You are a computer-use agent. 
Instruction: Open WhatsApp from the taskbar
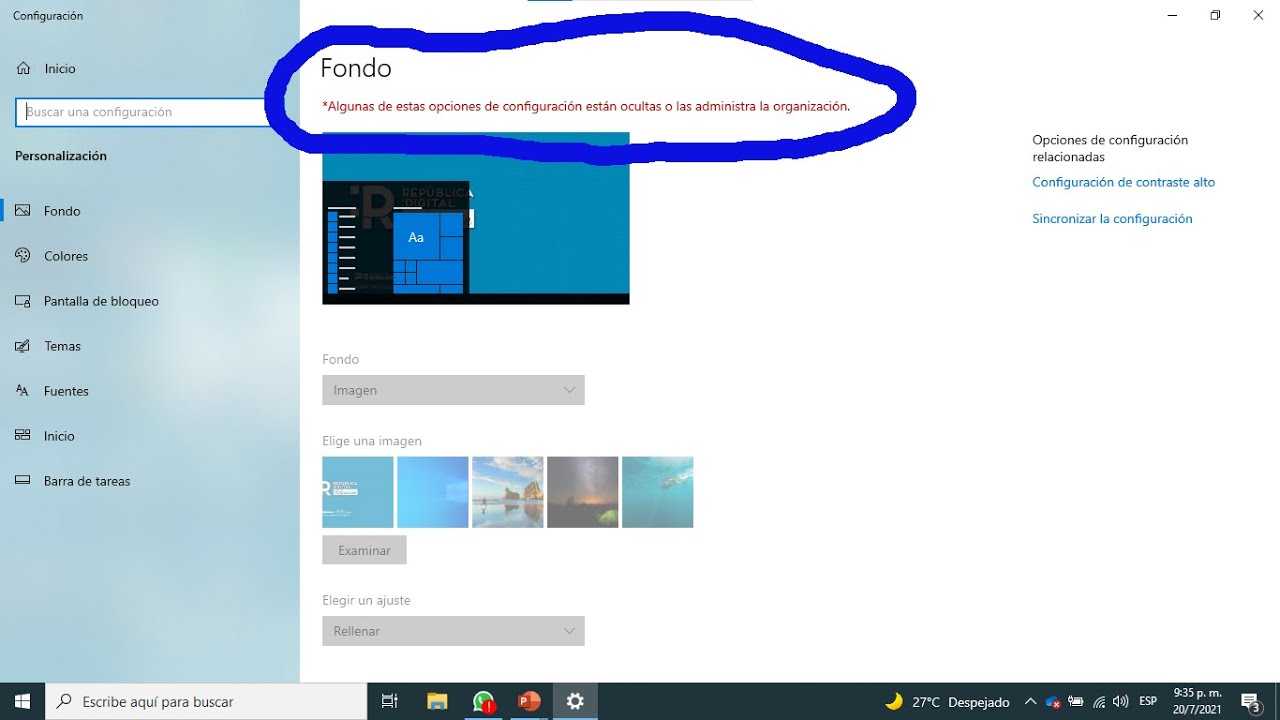point(483,701)
